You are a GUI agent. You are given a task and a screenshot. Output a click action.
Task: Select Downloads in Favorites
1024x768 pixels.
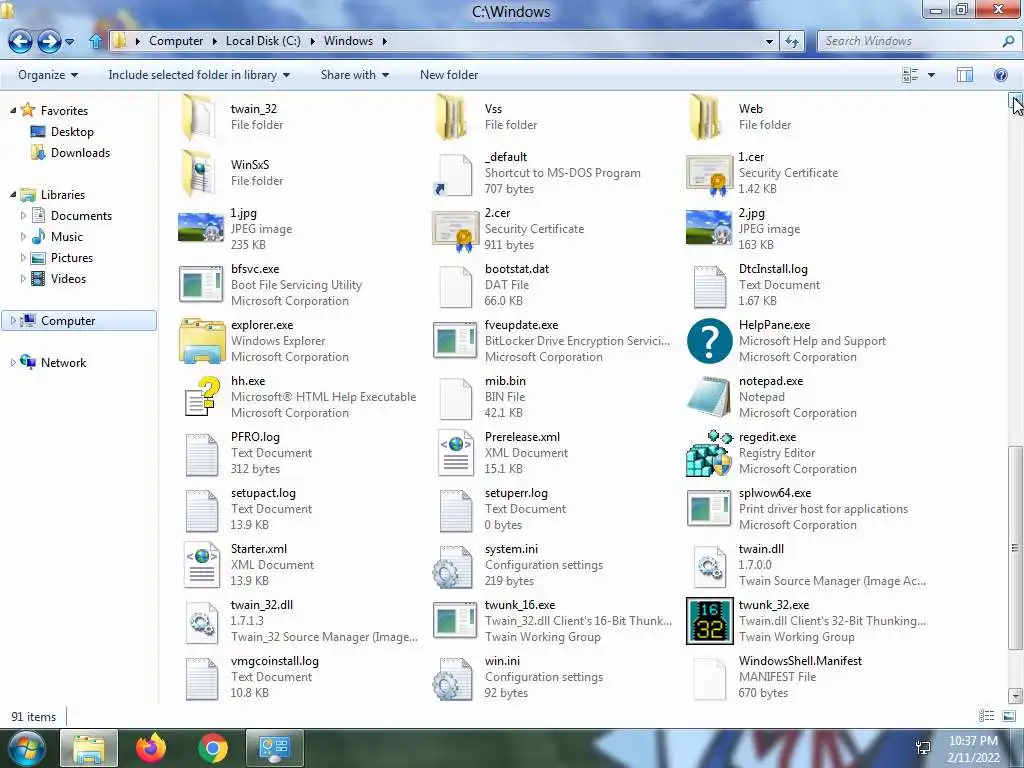[80, 153]
